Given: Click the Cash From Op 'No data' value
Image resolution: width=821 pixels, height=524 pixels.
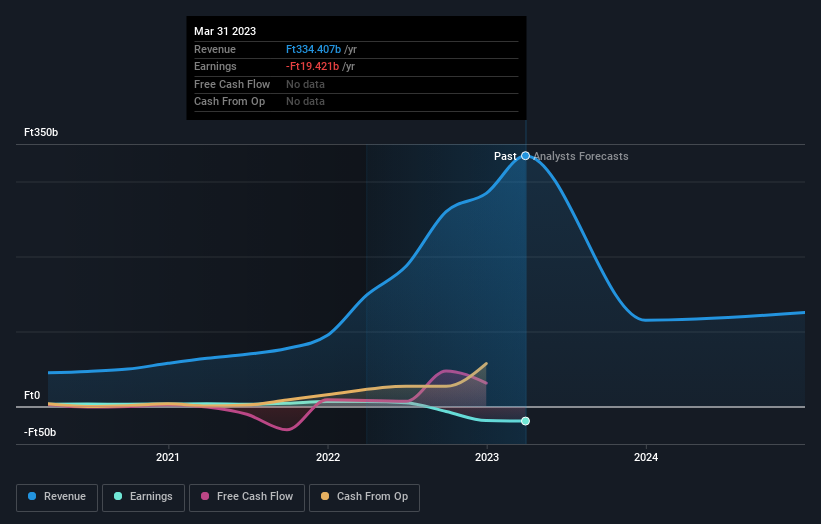Looking at the screenshot, I should tap(305, 102).
